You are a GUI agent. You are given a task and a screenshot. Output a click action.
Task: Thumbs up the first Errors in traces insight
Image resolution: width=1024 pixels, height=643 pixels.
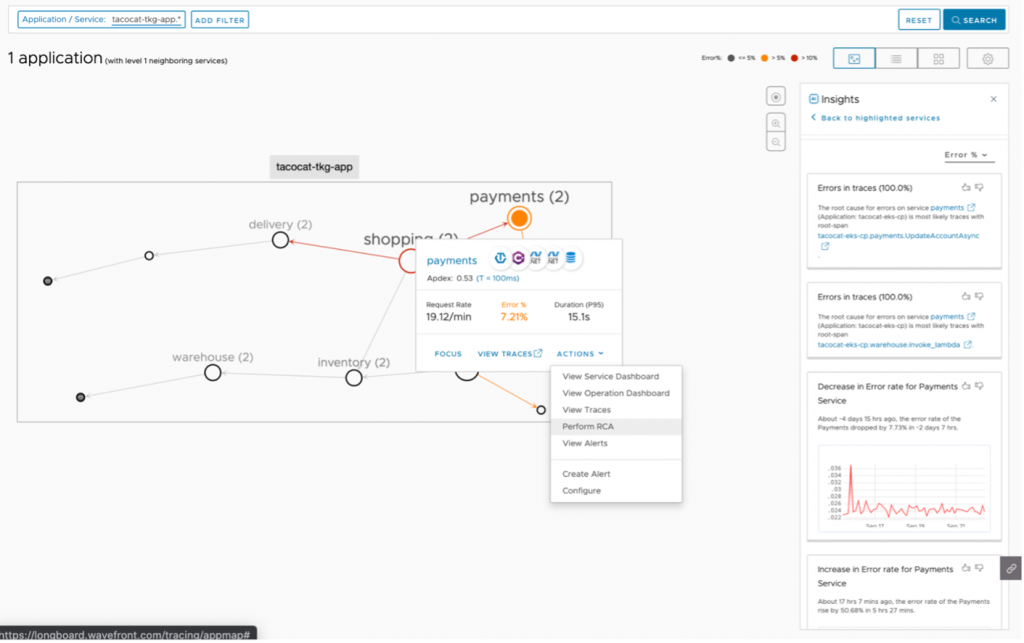click(965, 187)
